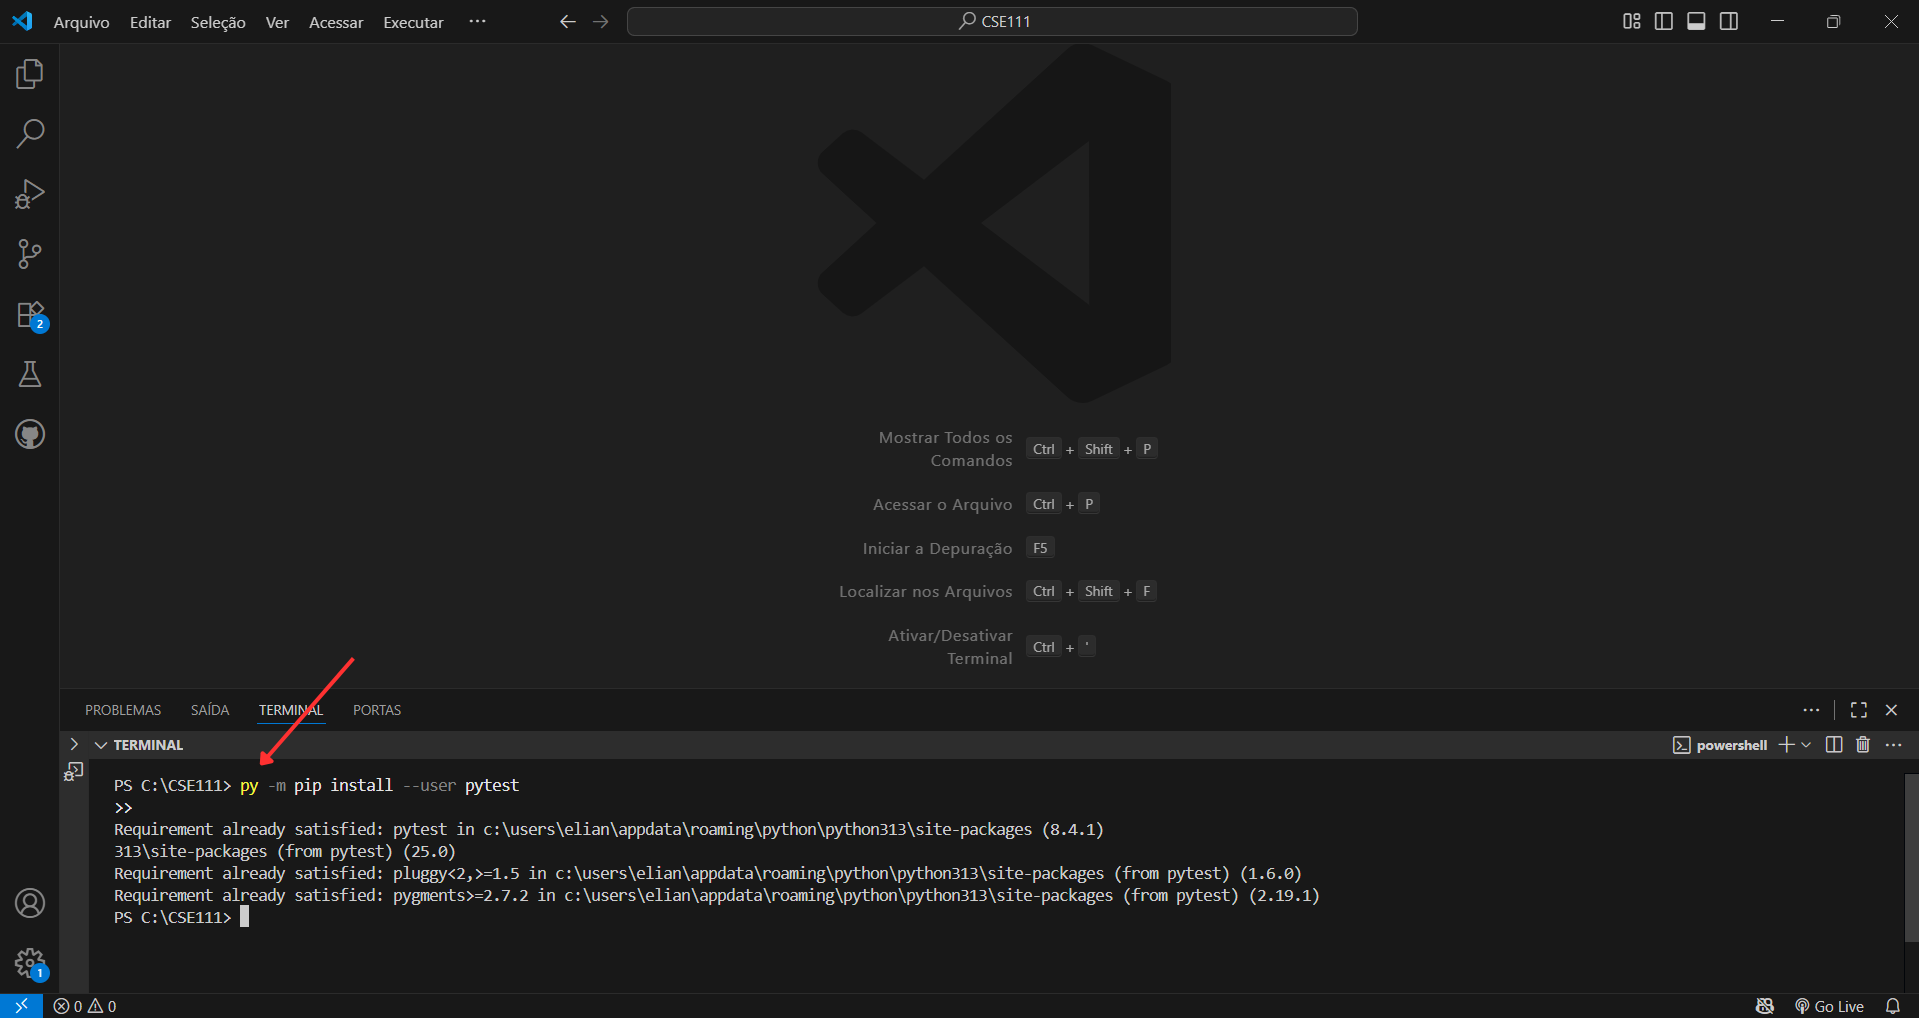Go back with the left arrow
1919x1018 pixels.
coord(568,21)
